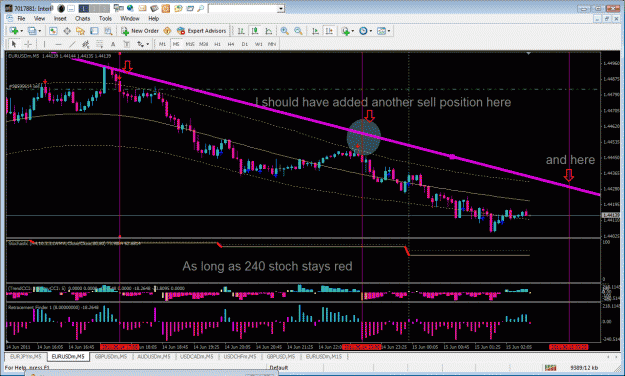Viewport: 625px width, 376px height.
Task: Open the Tools menu
Action: coord(105,18)
